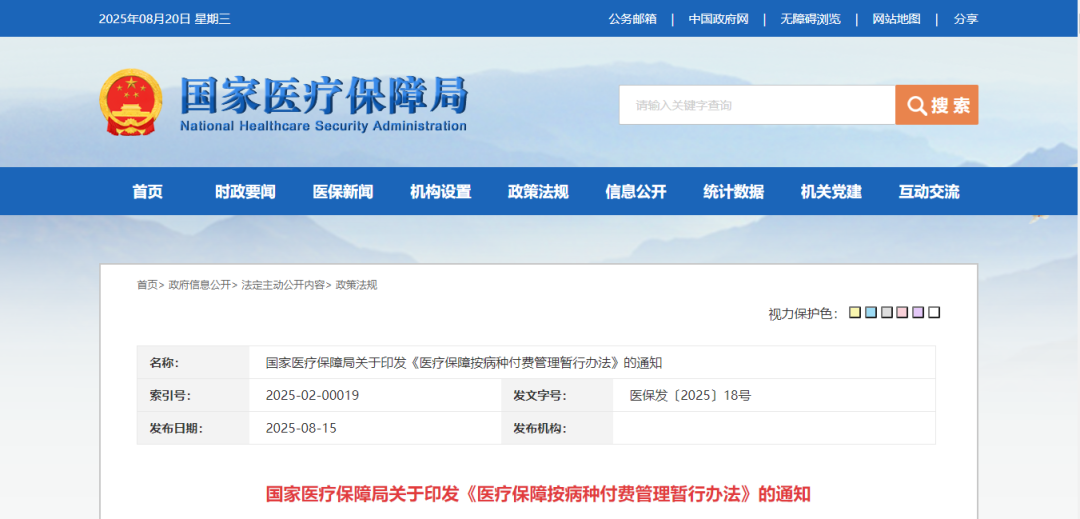1080x519 pixels.
Task: Open the 时政要闻 navigation tab
Action: coord(245,191)
